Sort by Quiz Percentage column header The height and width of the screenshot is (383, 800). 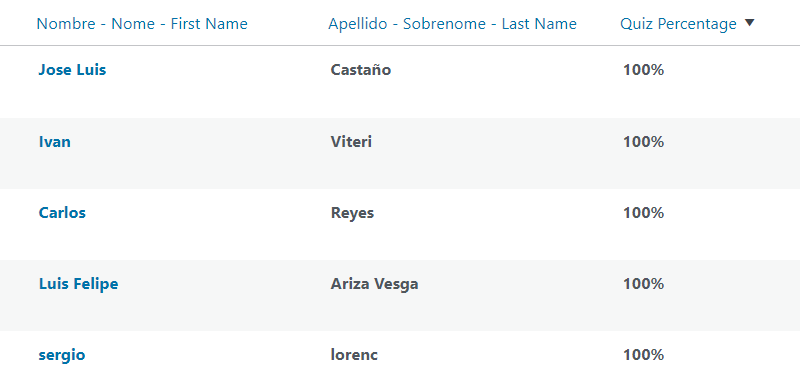(x=687, y=23)
